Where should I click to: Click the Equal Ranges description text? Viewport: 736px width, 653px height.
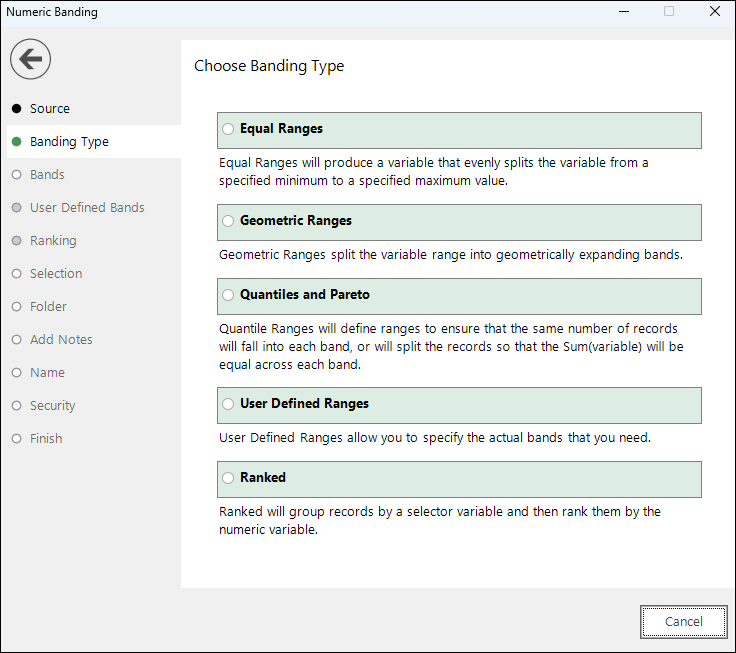click(x=434, y=171)
